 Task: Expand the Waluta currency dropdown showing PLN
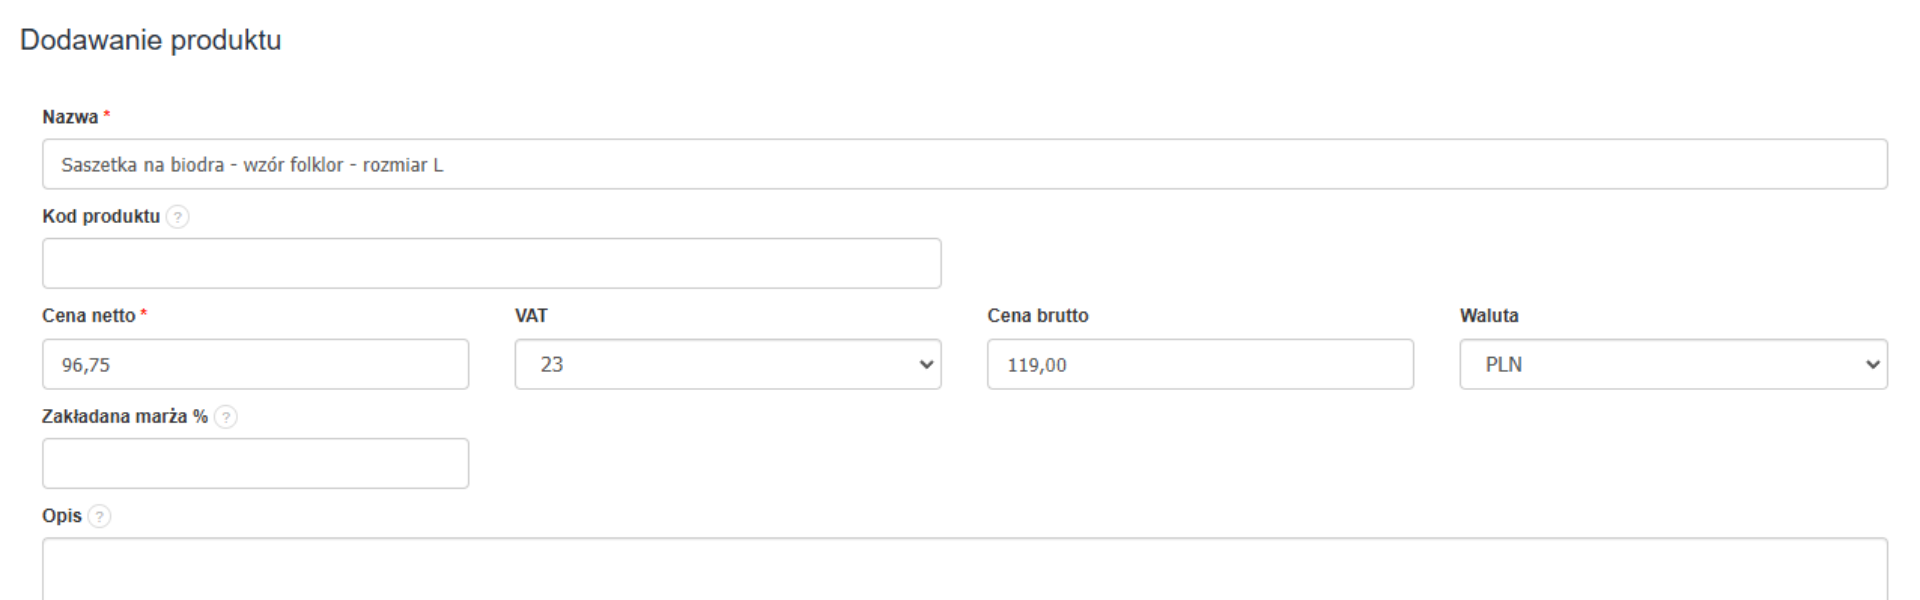coord(1672,364)
